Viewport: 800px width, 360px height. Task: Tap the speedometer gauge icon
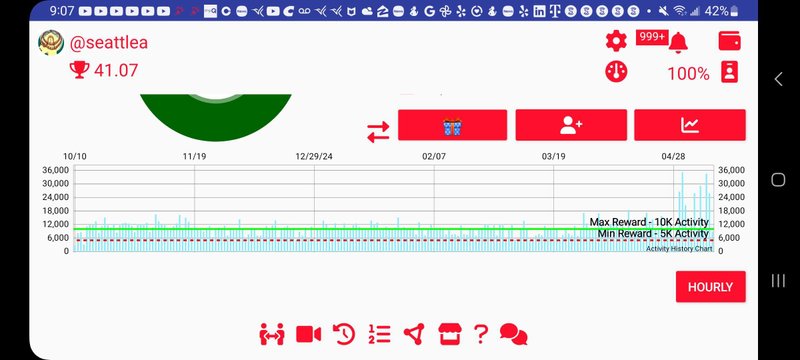[x=616, y=72]
